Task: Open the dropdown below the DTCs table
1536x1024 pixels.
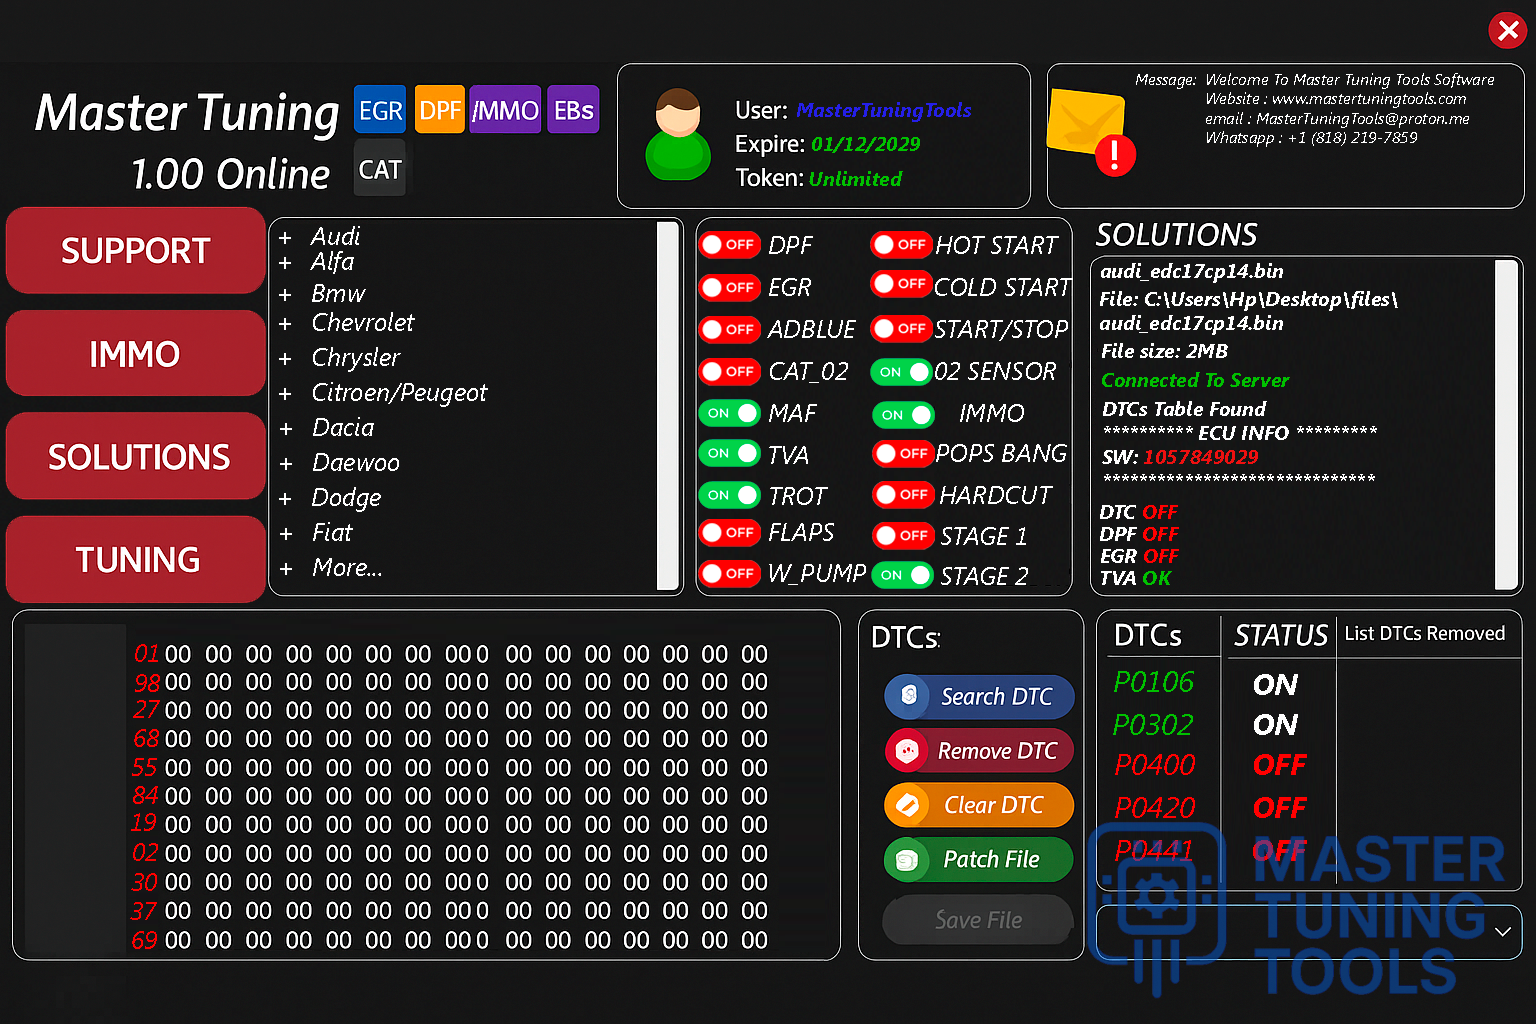Action: [1501, 932]
